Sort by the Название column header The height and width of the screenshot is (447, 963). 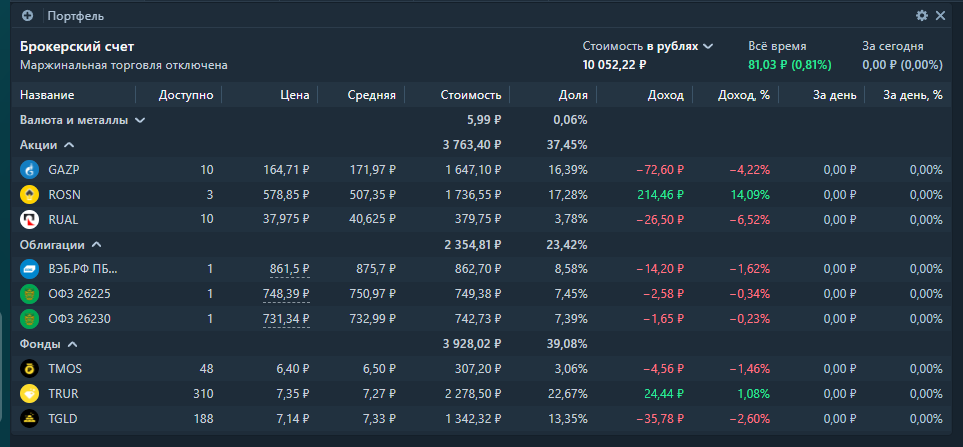47,95
